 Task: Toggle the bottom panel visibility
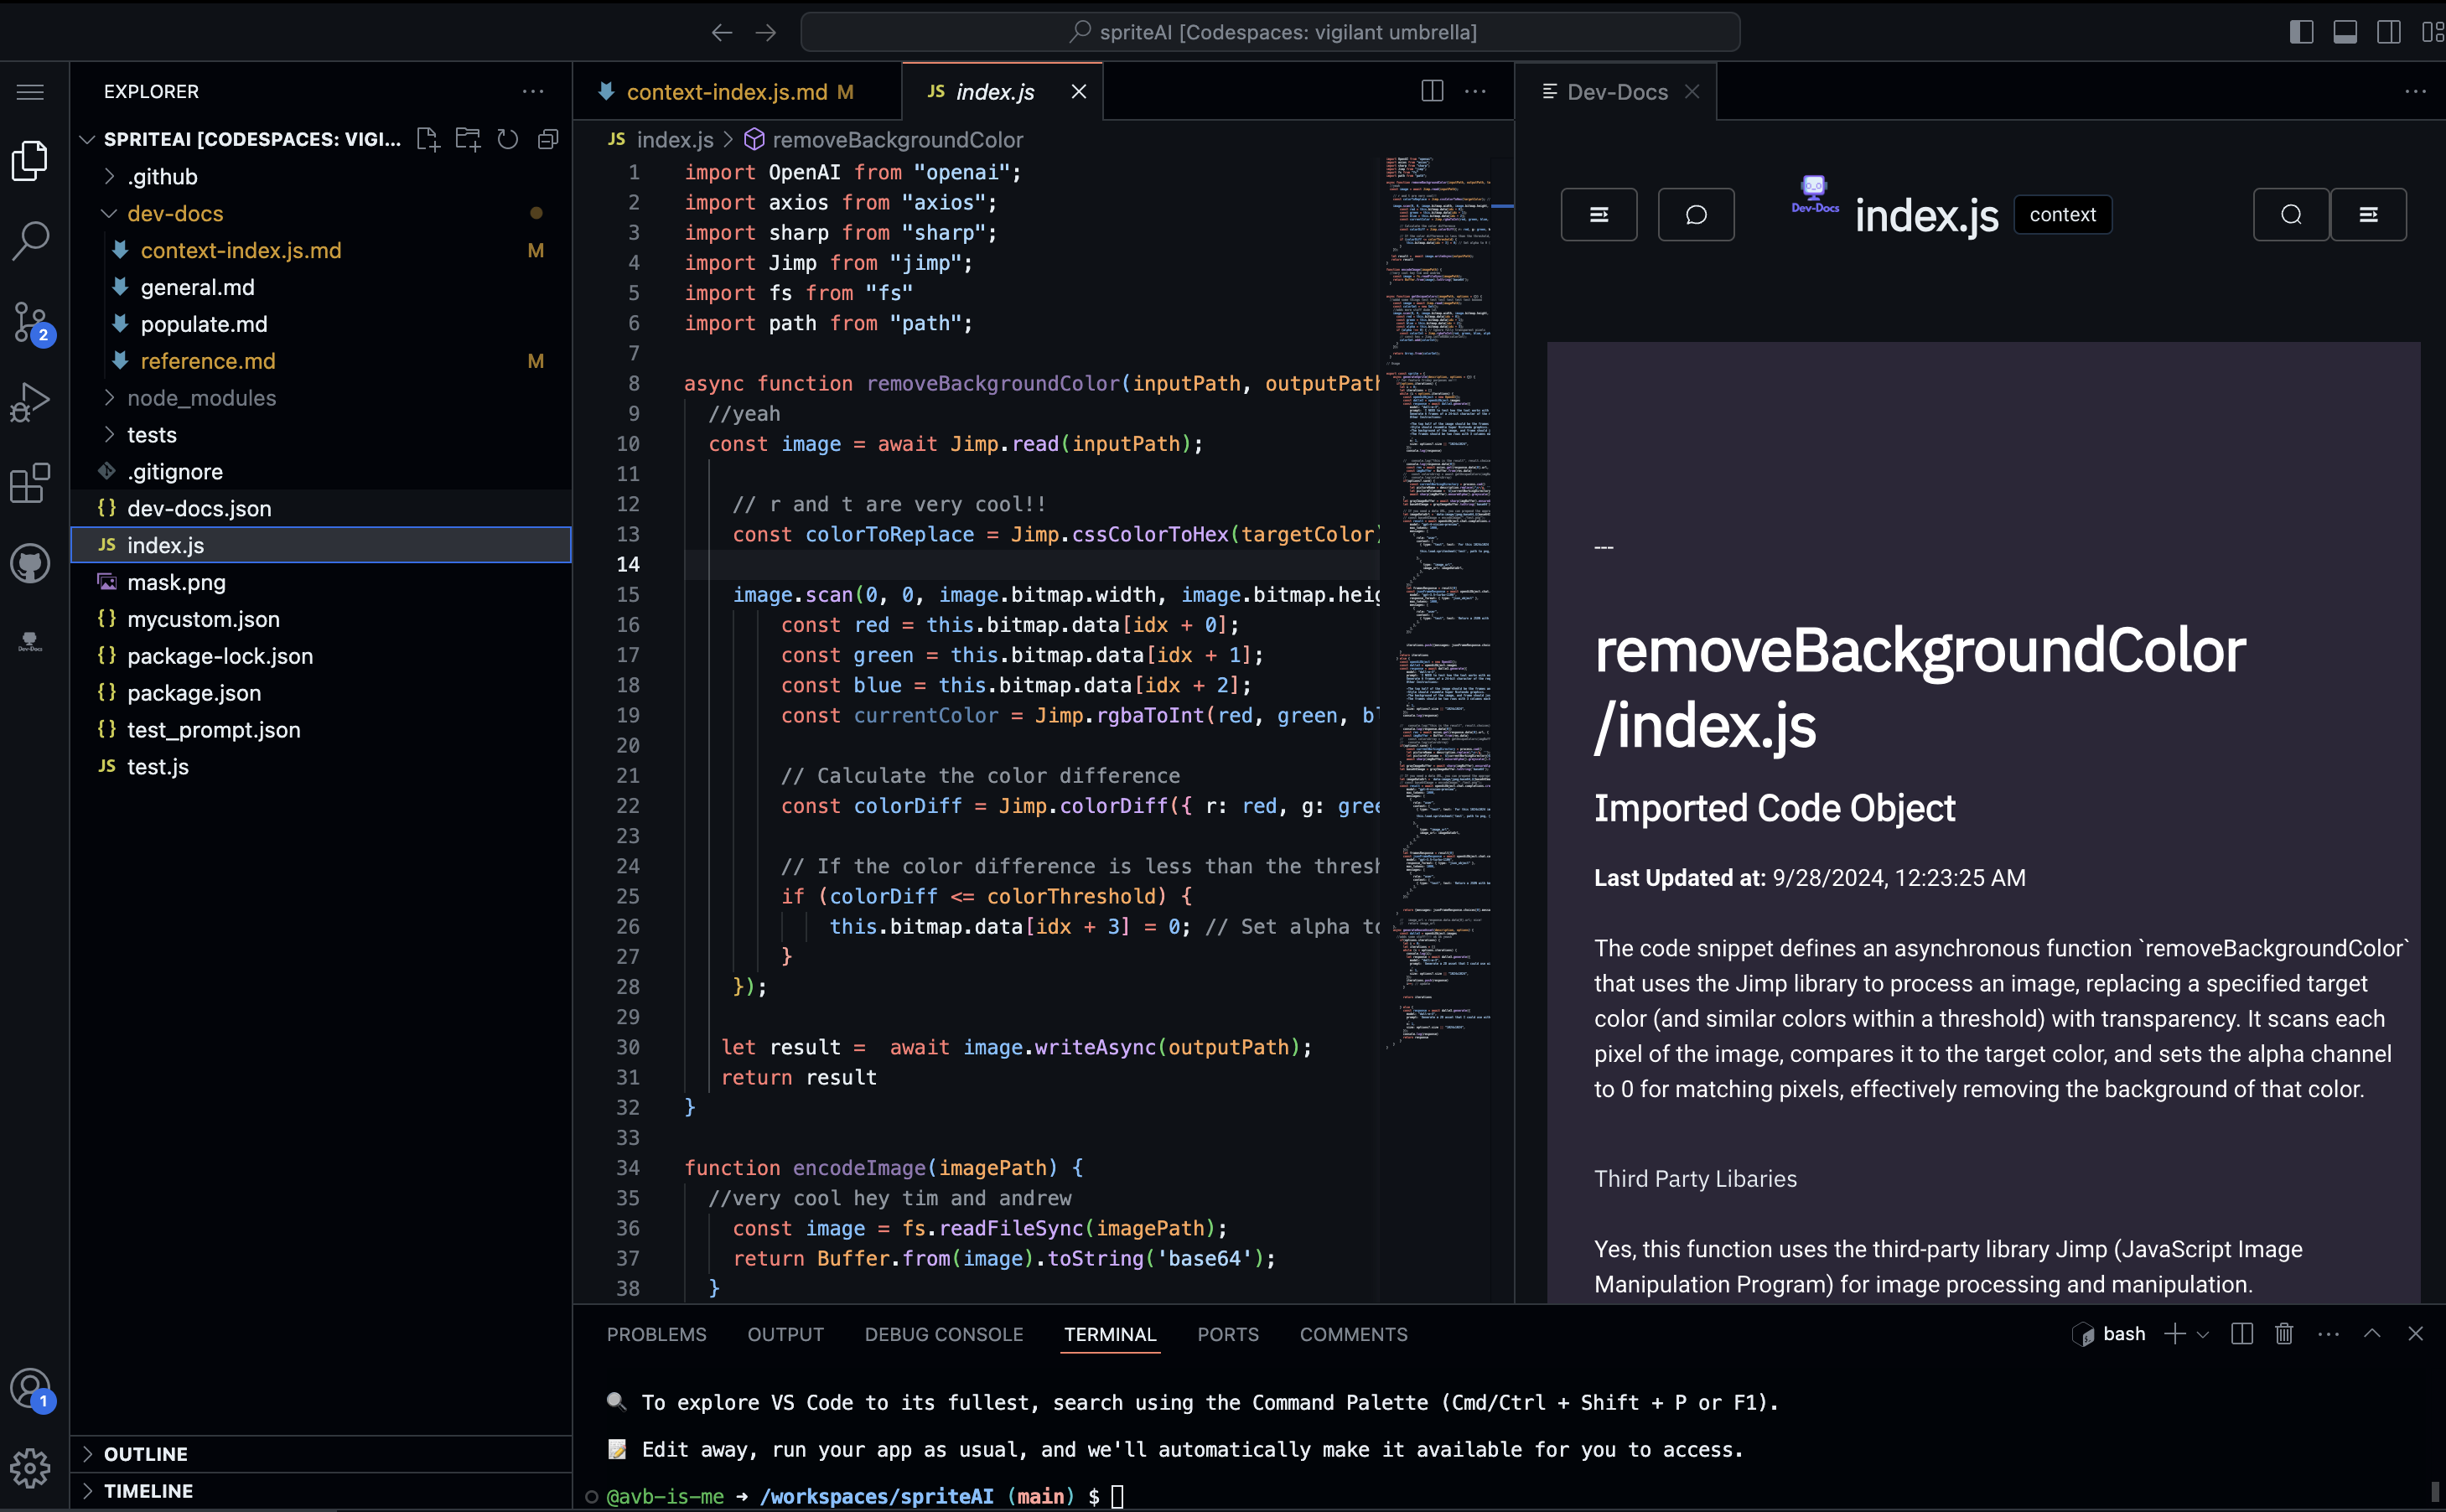[x=2345, y=32]
